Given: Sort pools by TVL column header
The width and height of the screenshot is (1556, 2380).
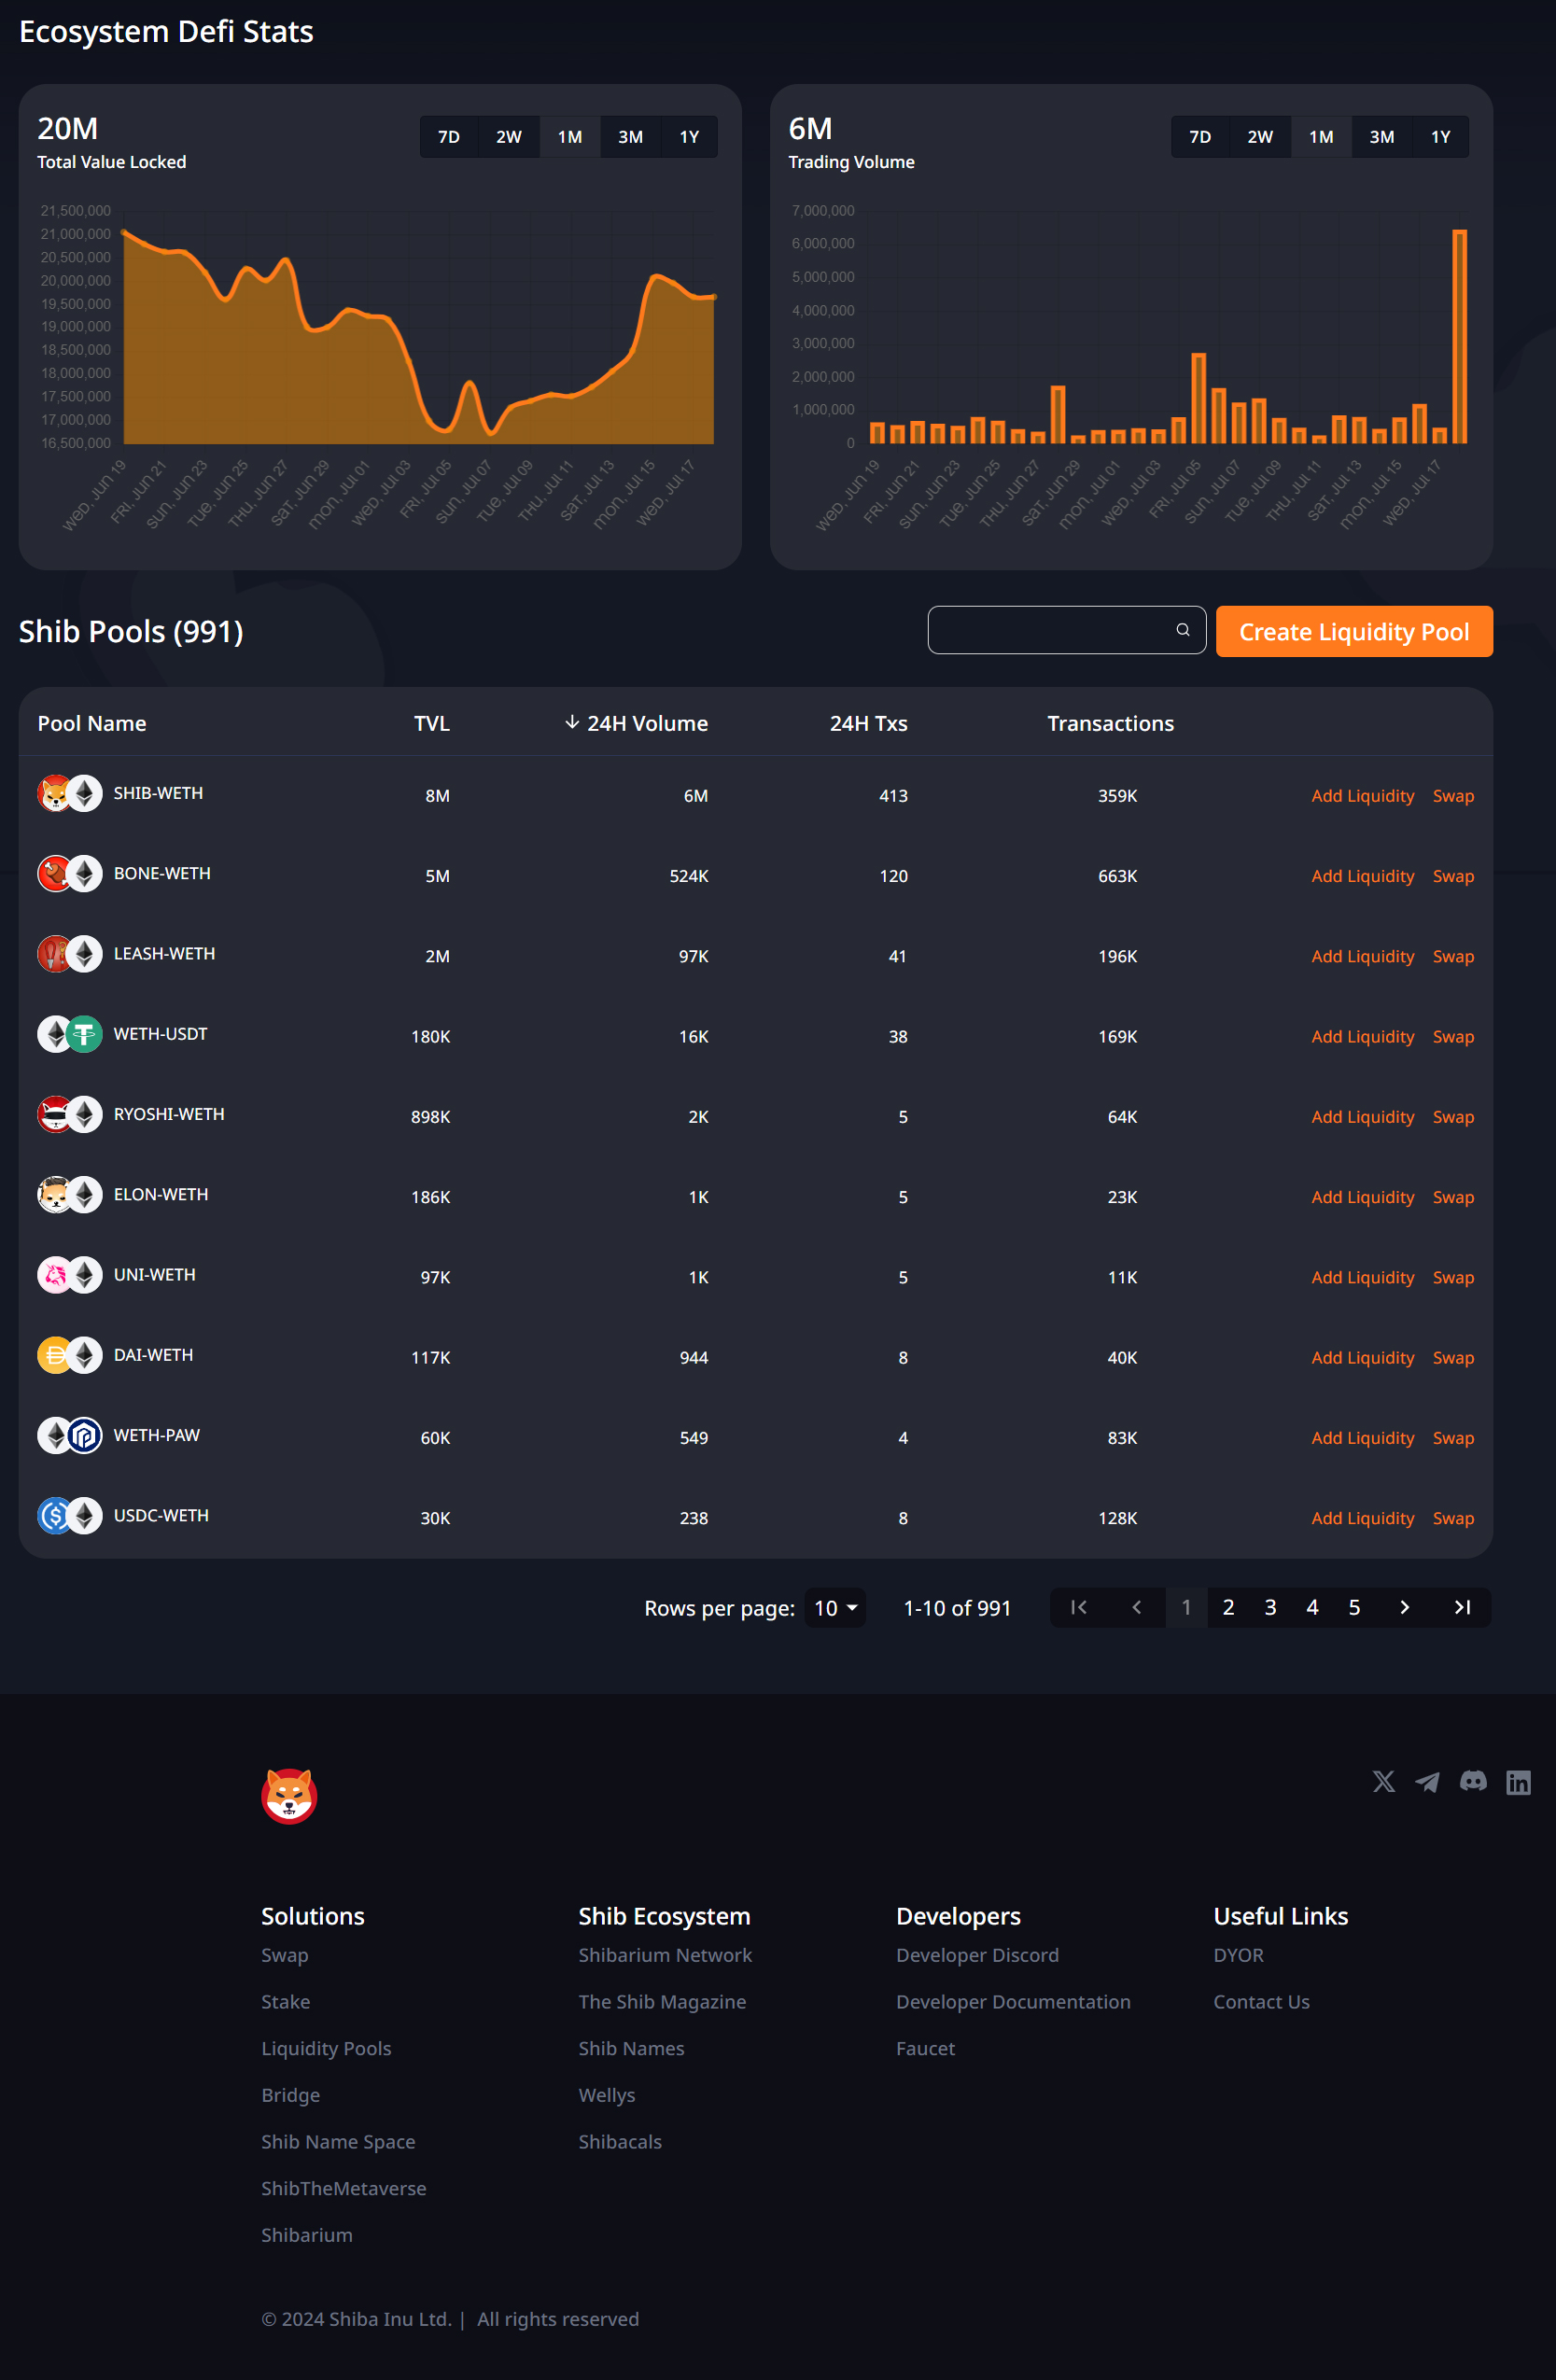Looking at the screenshot, I should click(432, 723).
